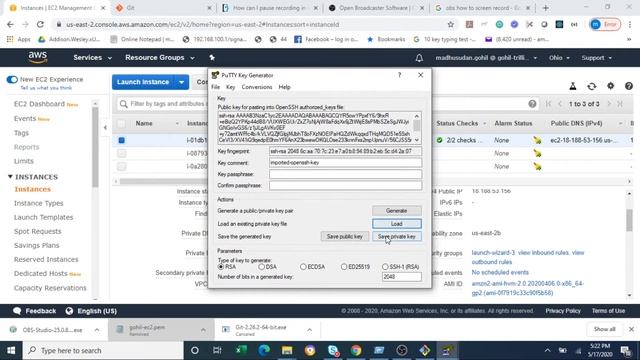Bookmark this page with the star icon
This screenshot has width=640, height=360.
click(x=451, y=24)
